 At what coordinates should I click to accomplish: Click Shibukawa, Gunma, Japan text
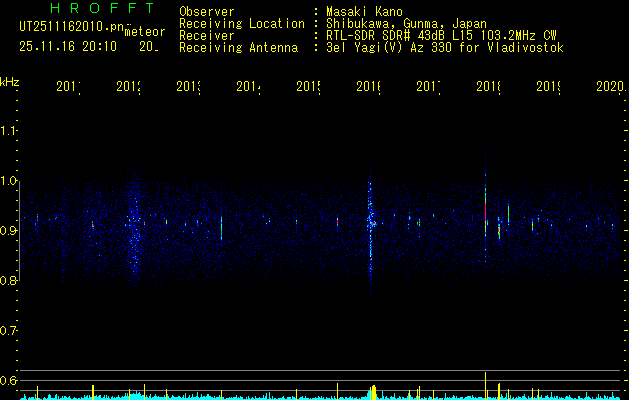(x=406, y=24)
